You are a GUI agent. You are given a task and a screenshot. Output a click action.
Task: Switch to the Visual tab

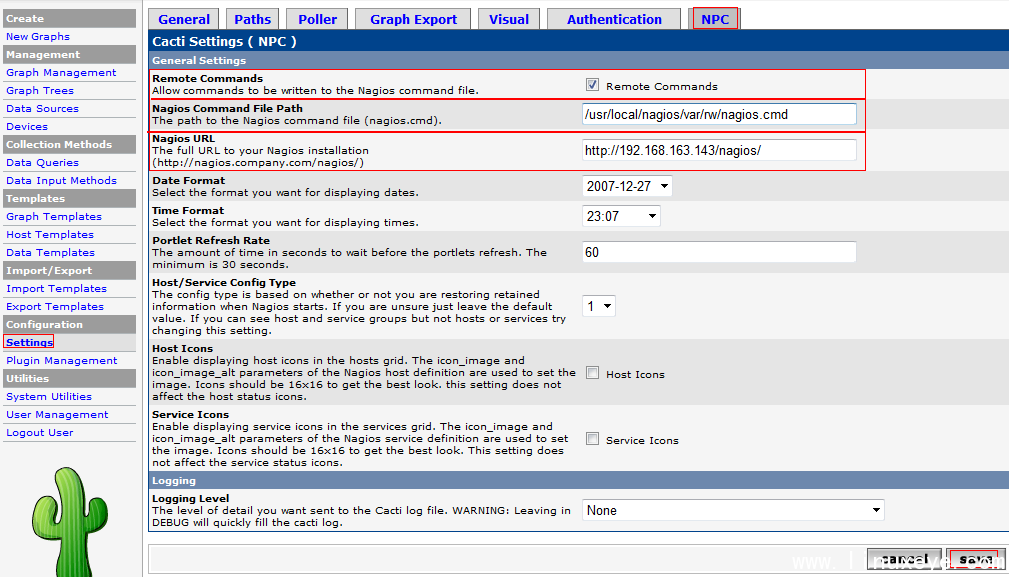tap(508, 19)
